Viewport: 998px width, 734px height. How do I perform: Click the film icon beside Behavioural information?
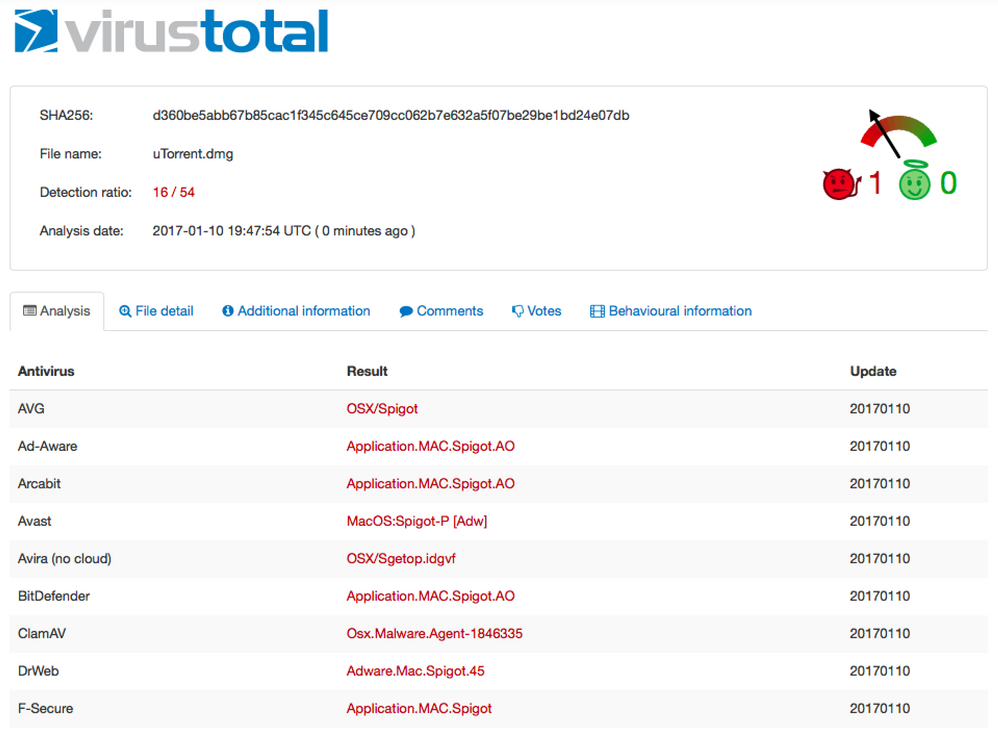tap(597, 311)
